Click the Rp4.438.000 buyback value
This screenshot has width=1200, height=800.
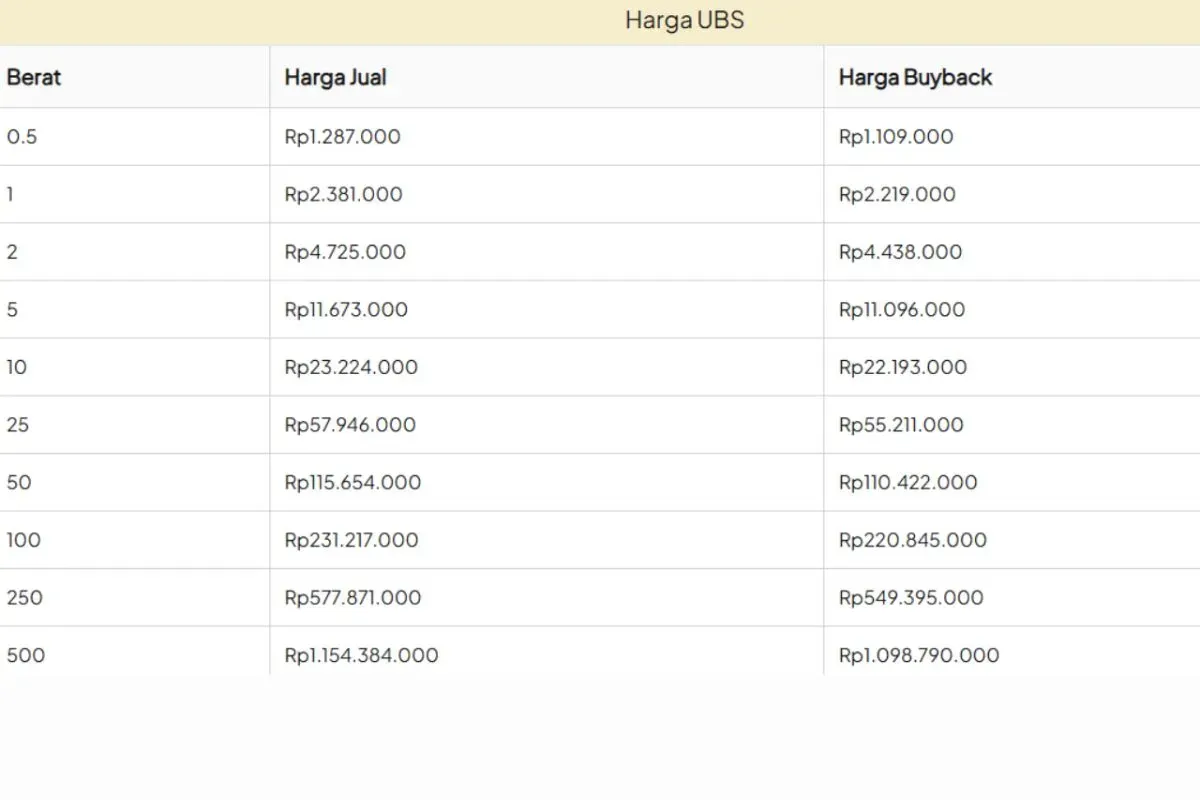(900, 252)
